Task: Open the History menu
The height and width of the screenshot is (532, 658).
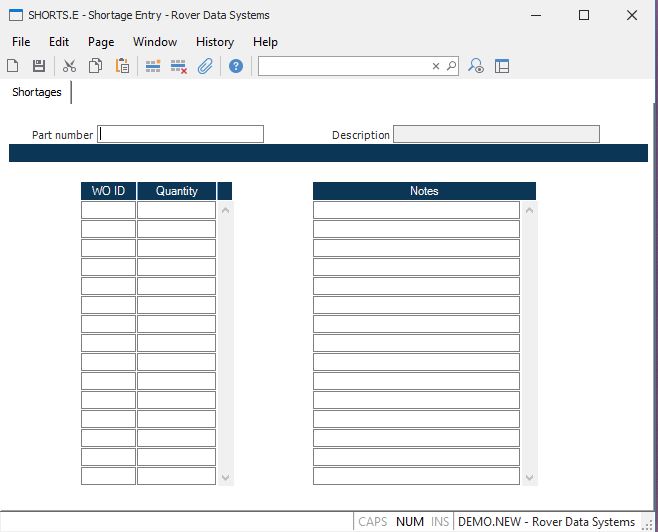Action: [x=214, y=42]
